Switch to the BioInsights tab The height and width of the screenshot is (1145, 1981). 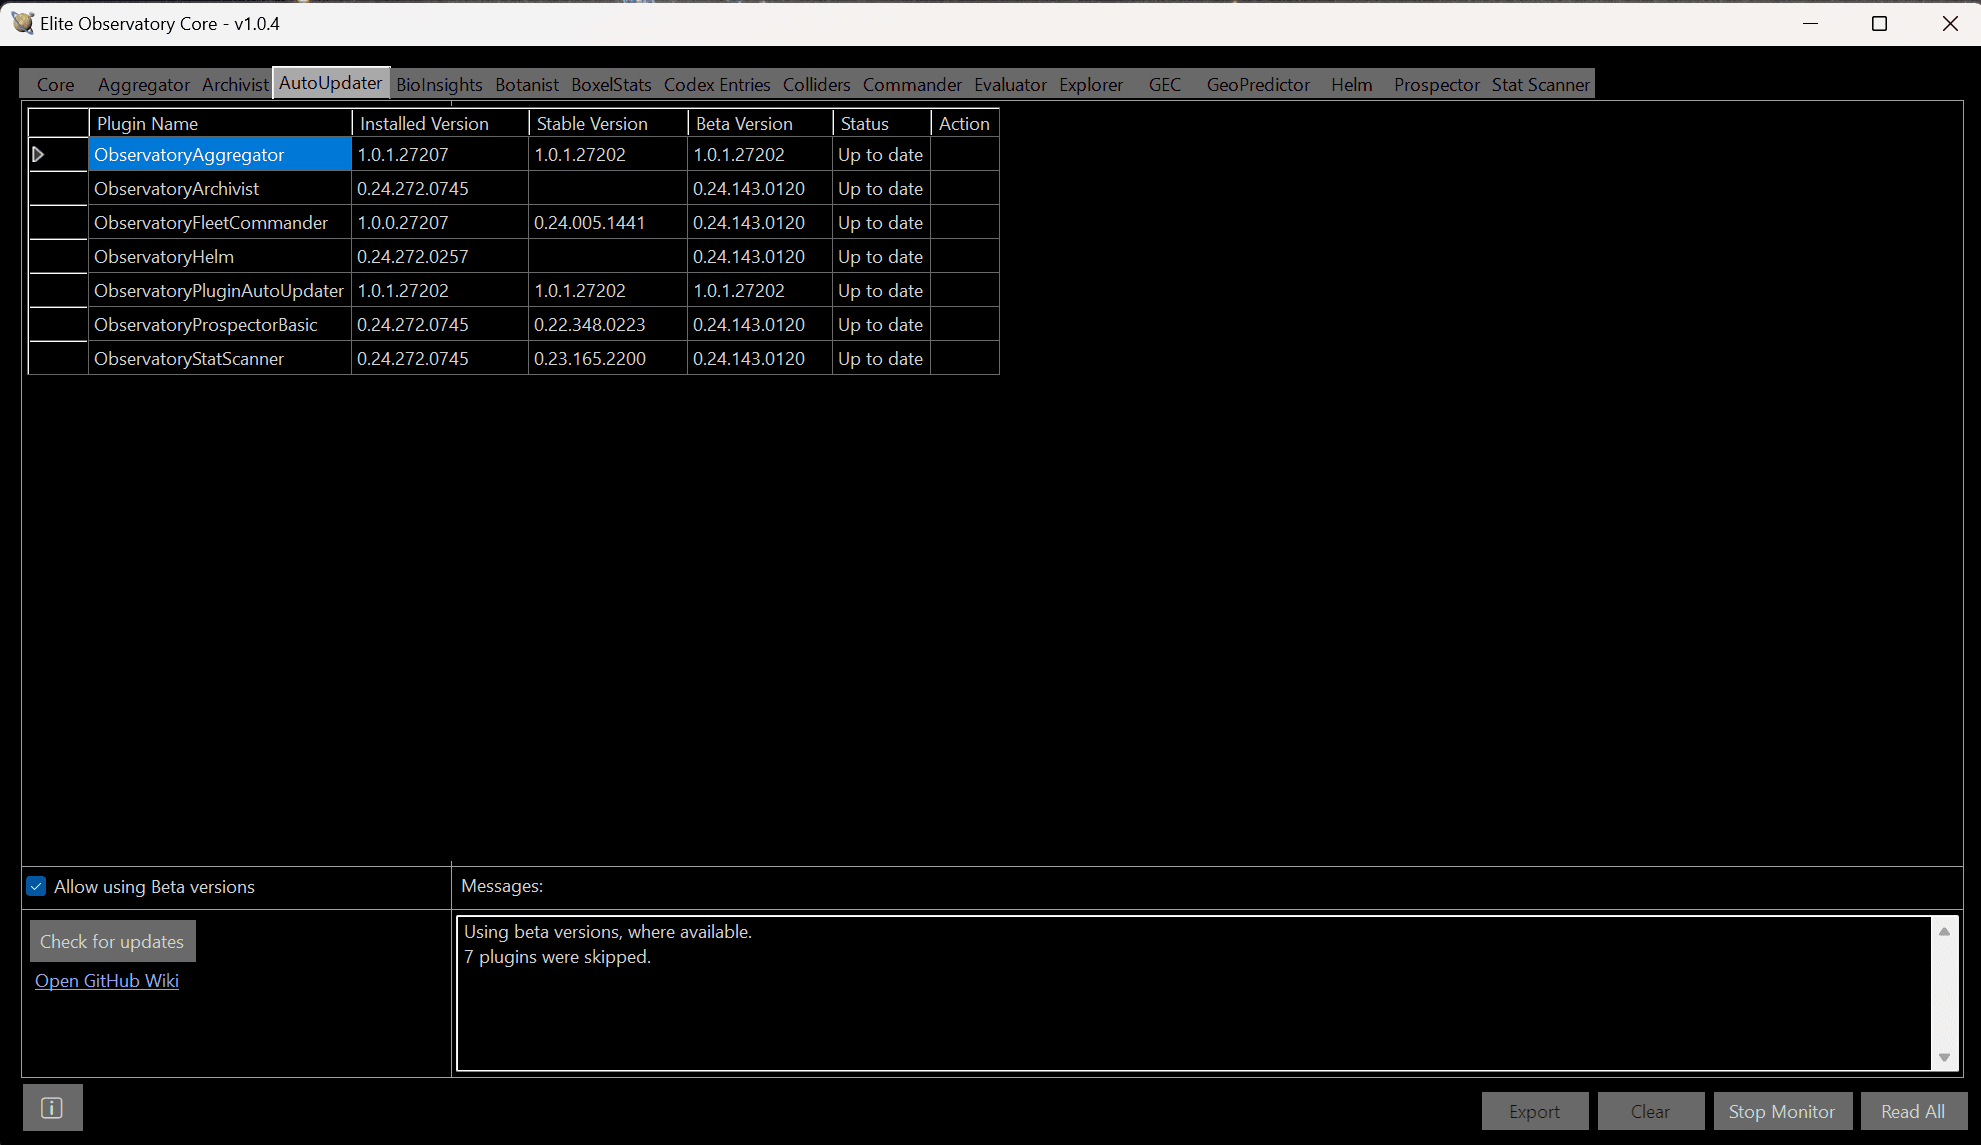439,85
